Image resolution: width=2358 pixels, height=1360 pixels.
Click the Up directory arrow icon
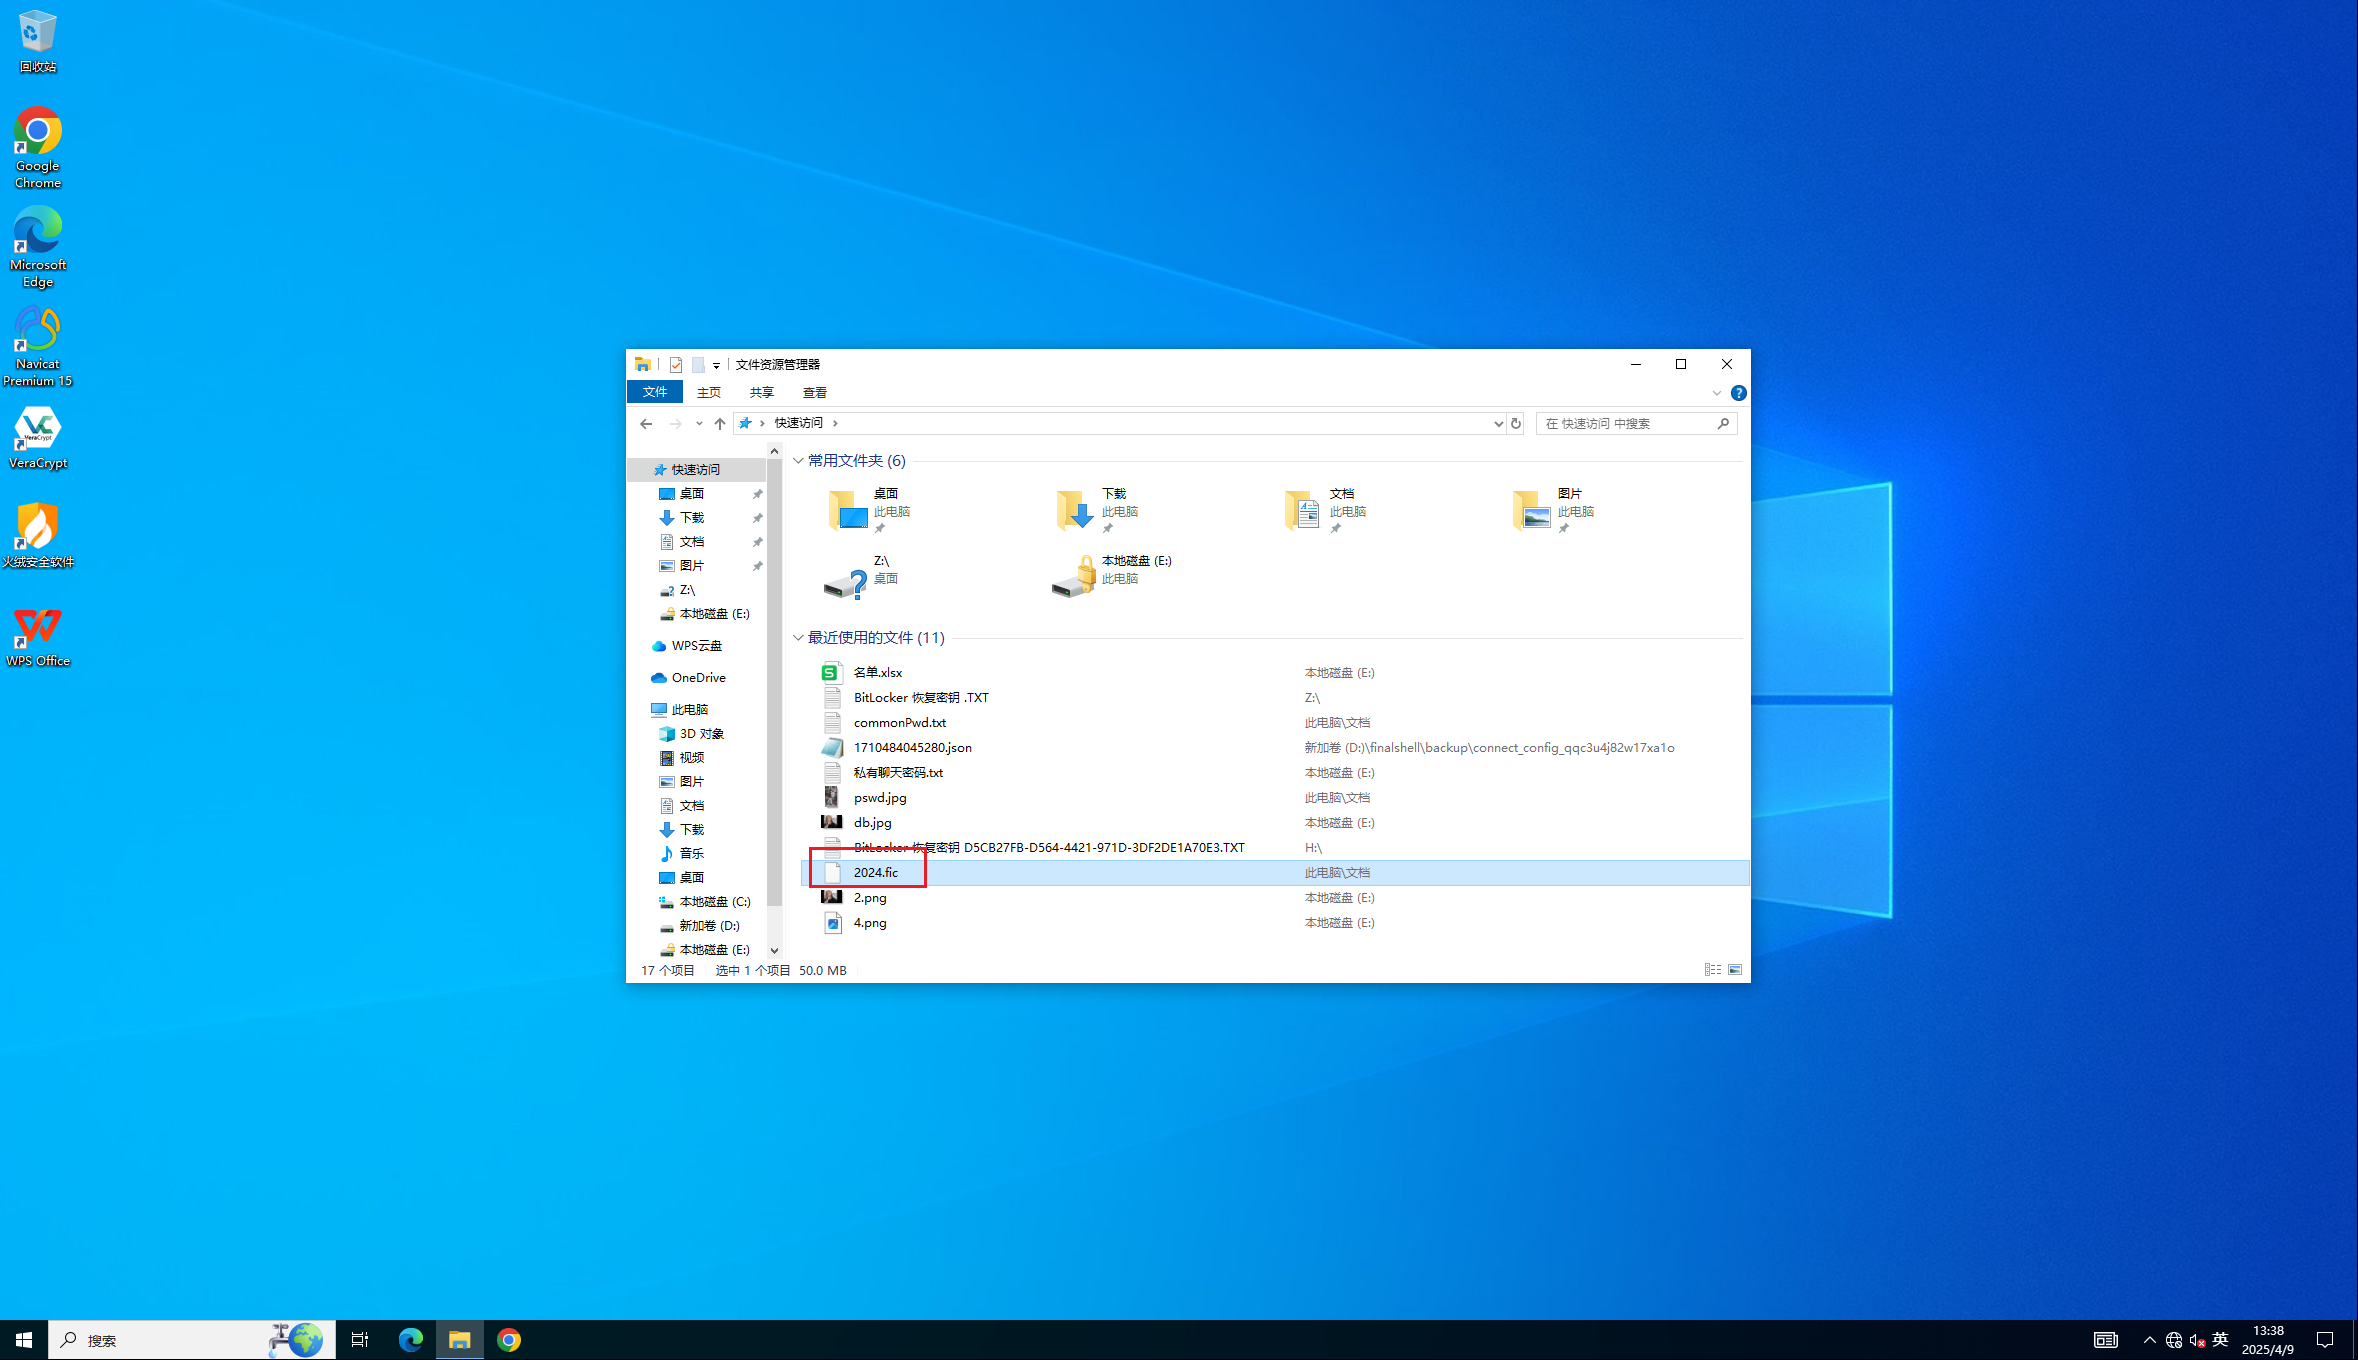720,424
